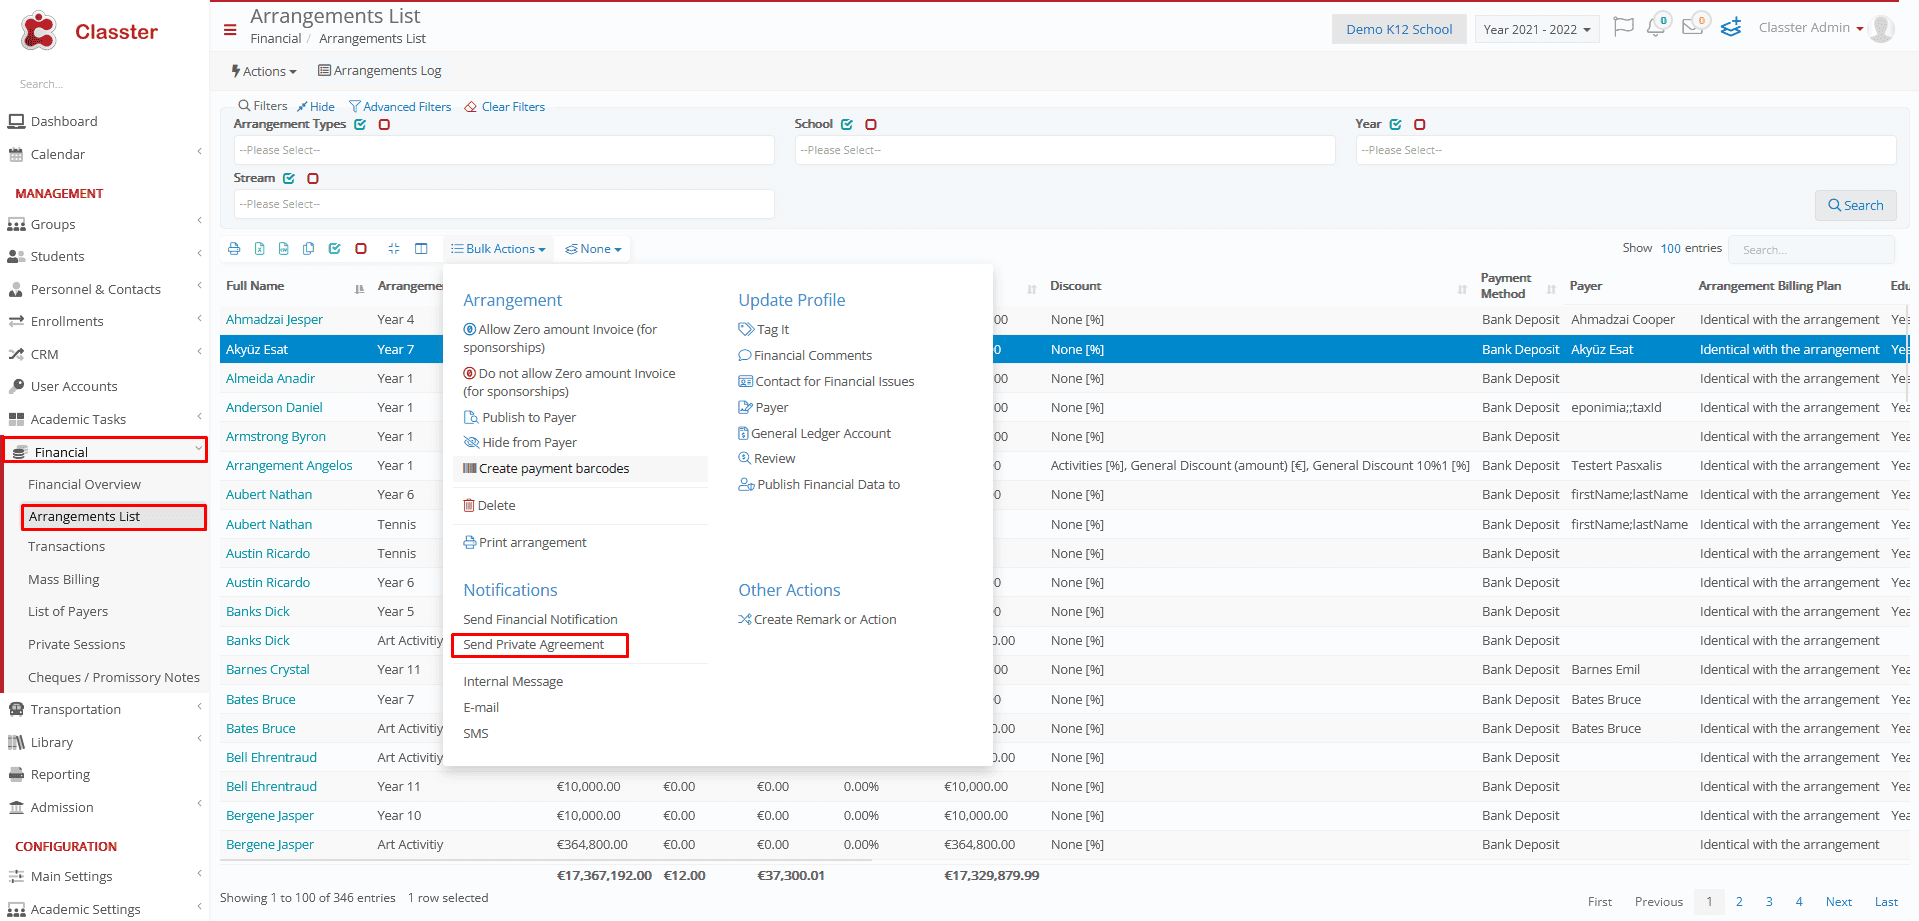Click the table toolbar select-all checkmark icon
1919x921 pixels.
335,249
